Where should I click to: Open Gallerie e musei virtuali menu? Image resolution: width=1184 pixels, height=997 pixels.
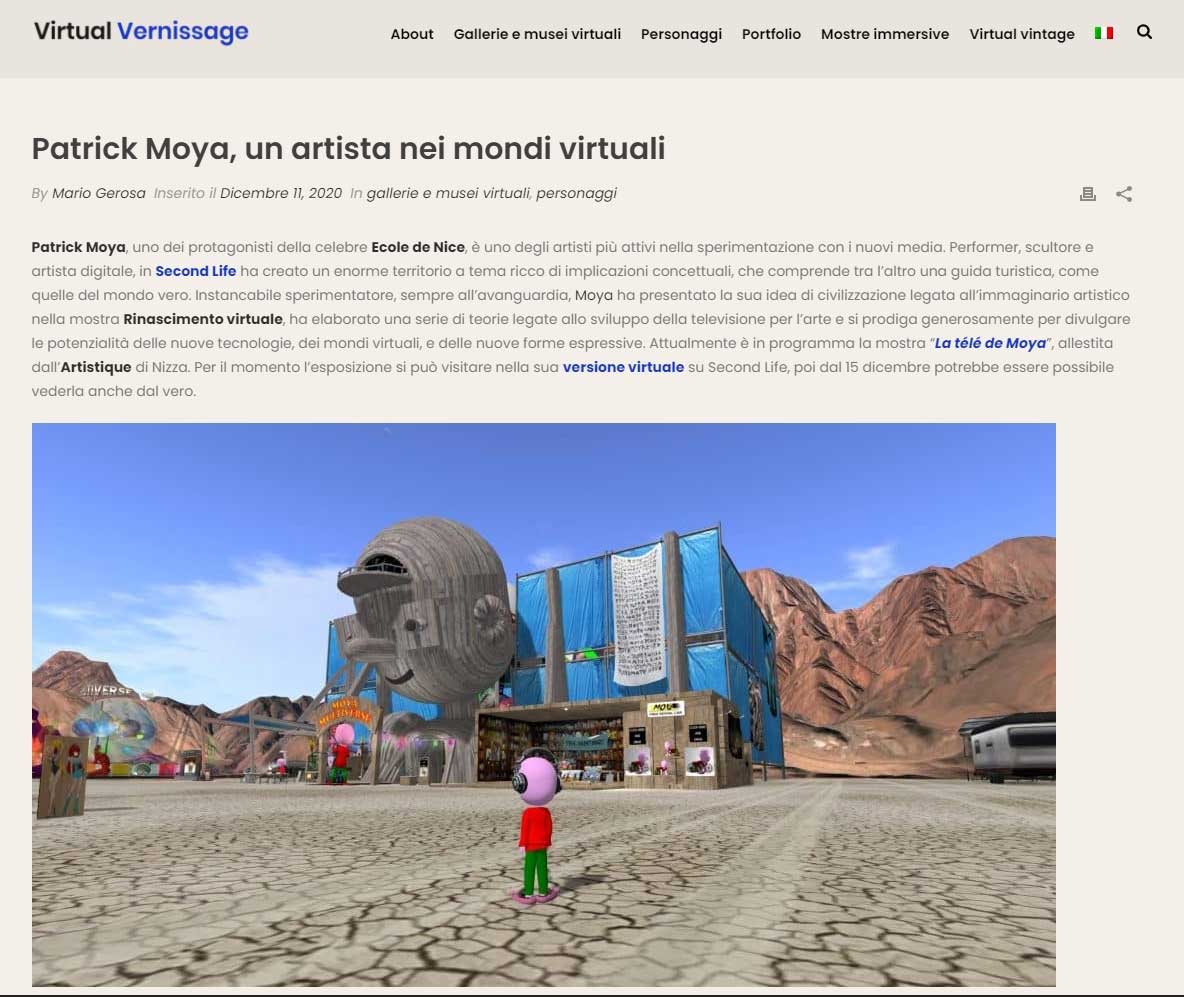click(537, 34)
